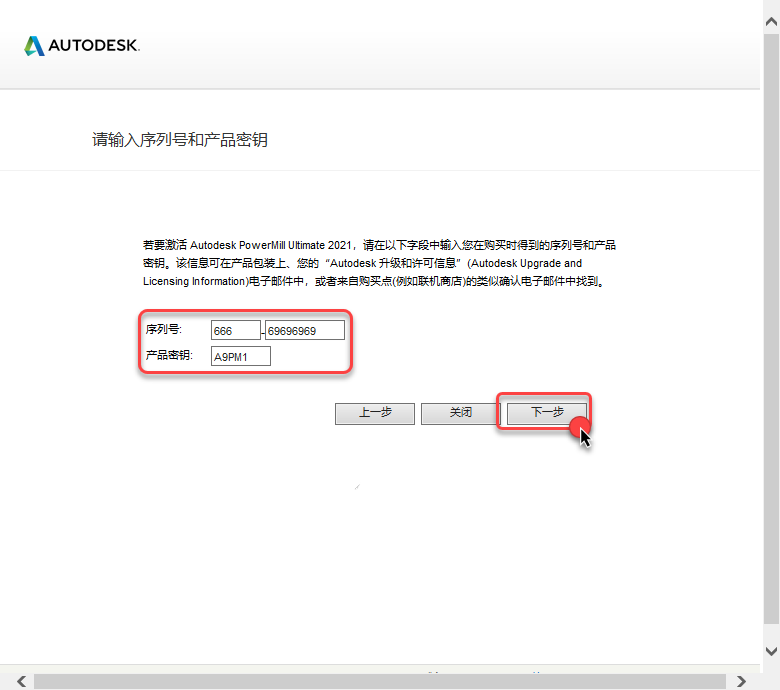Click the horizontal scrollbar right arrow
Viewport: 780px width, 690px height.
click(741, 681)
